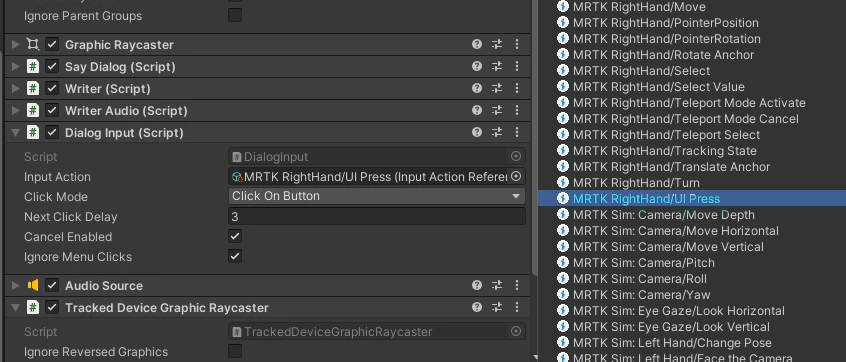Click the TrackedDeviceGraphicRaycaster script picker circle
Image resolution: width=846 pixels, height=362 pixels.
click(516, 331)
